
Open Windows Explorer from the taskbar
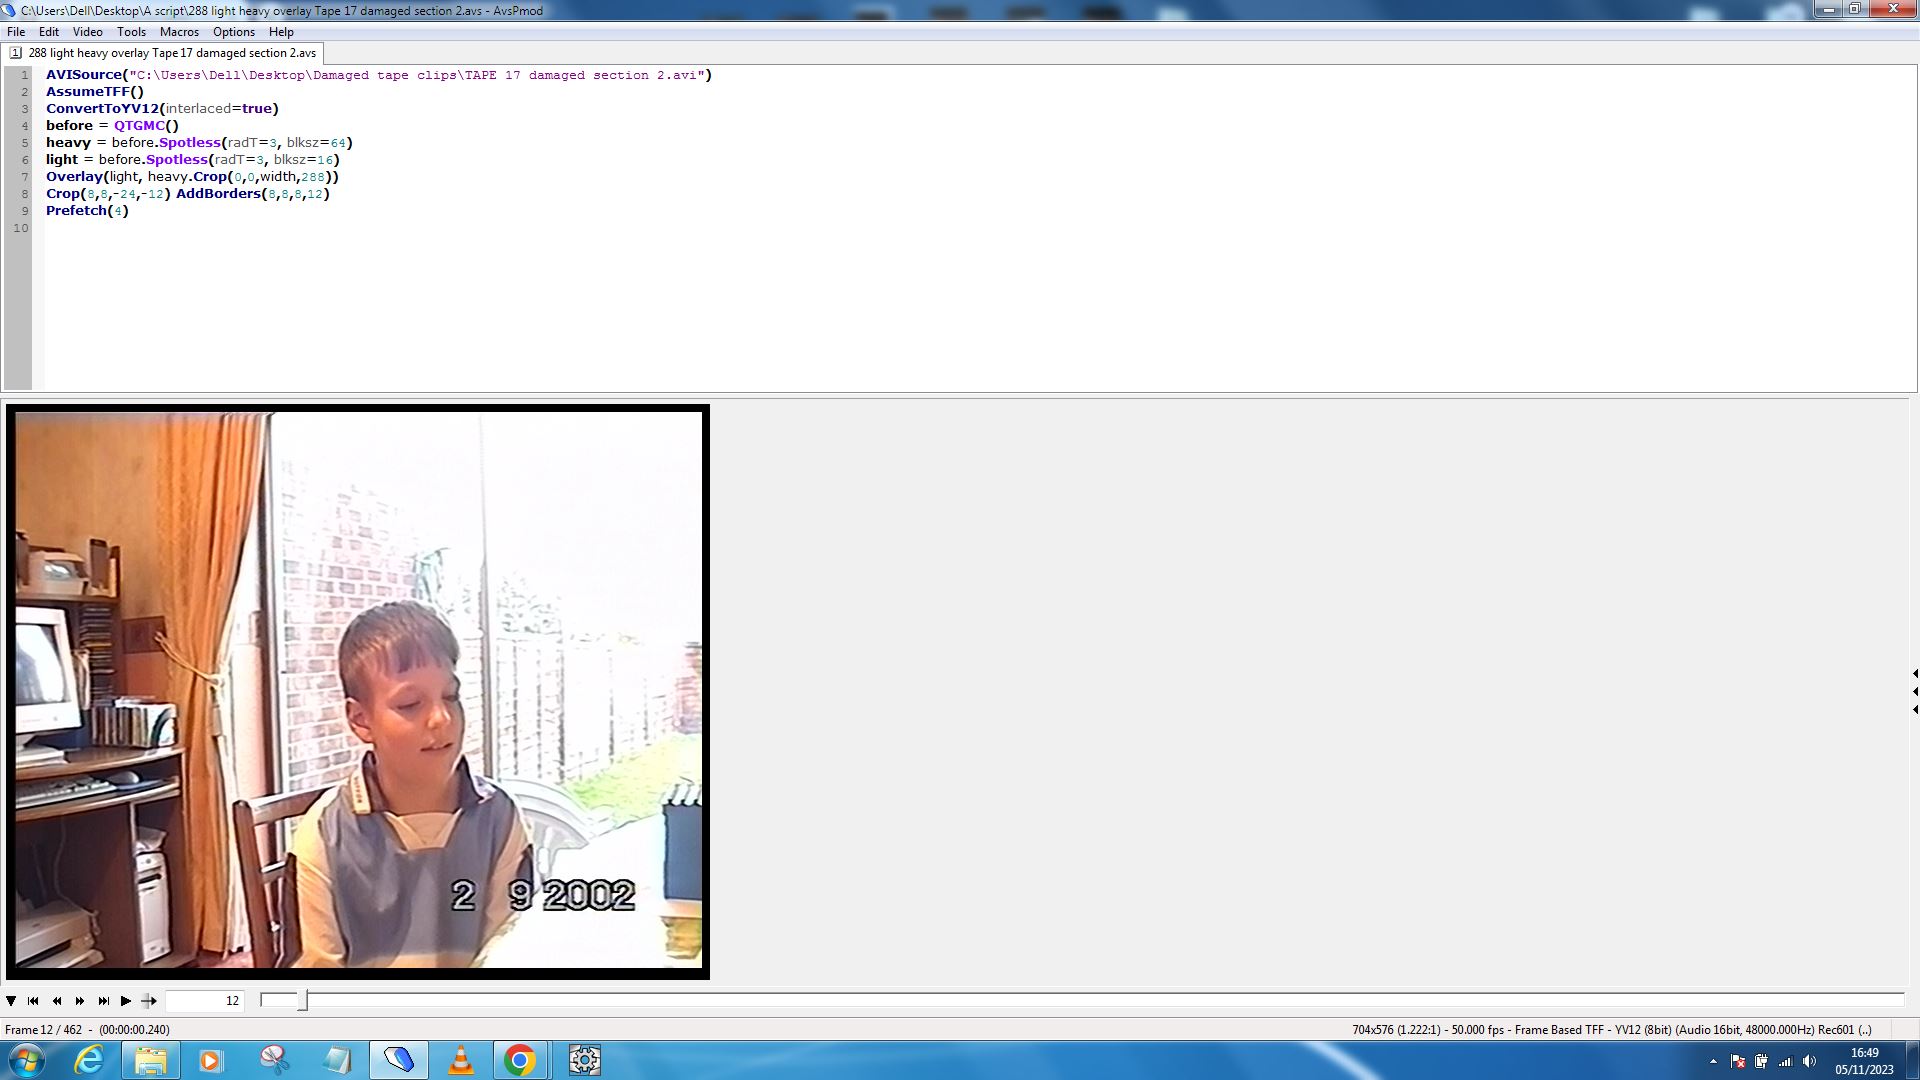tap(150, 1060)
